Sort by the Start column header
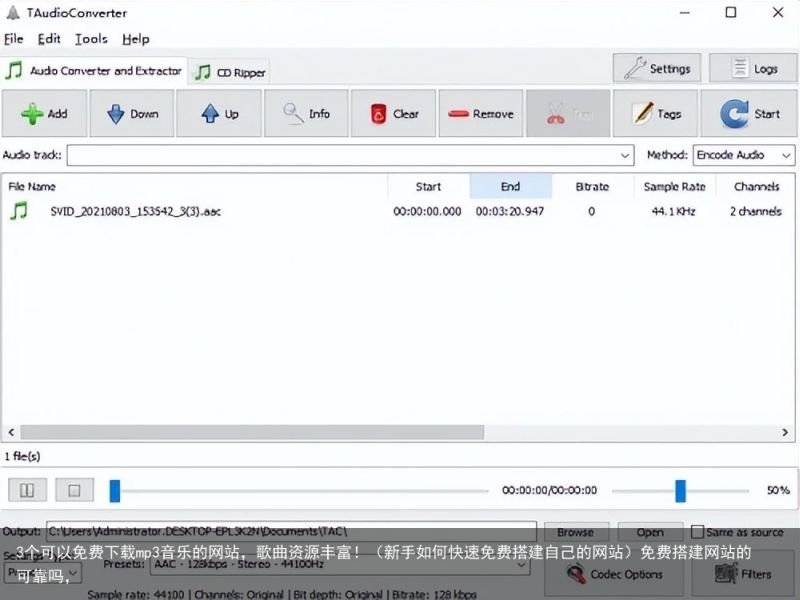 429,186
